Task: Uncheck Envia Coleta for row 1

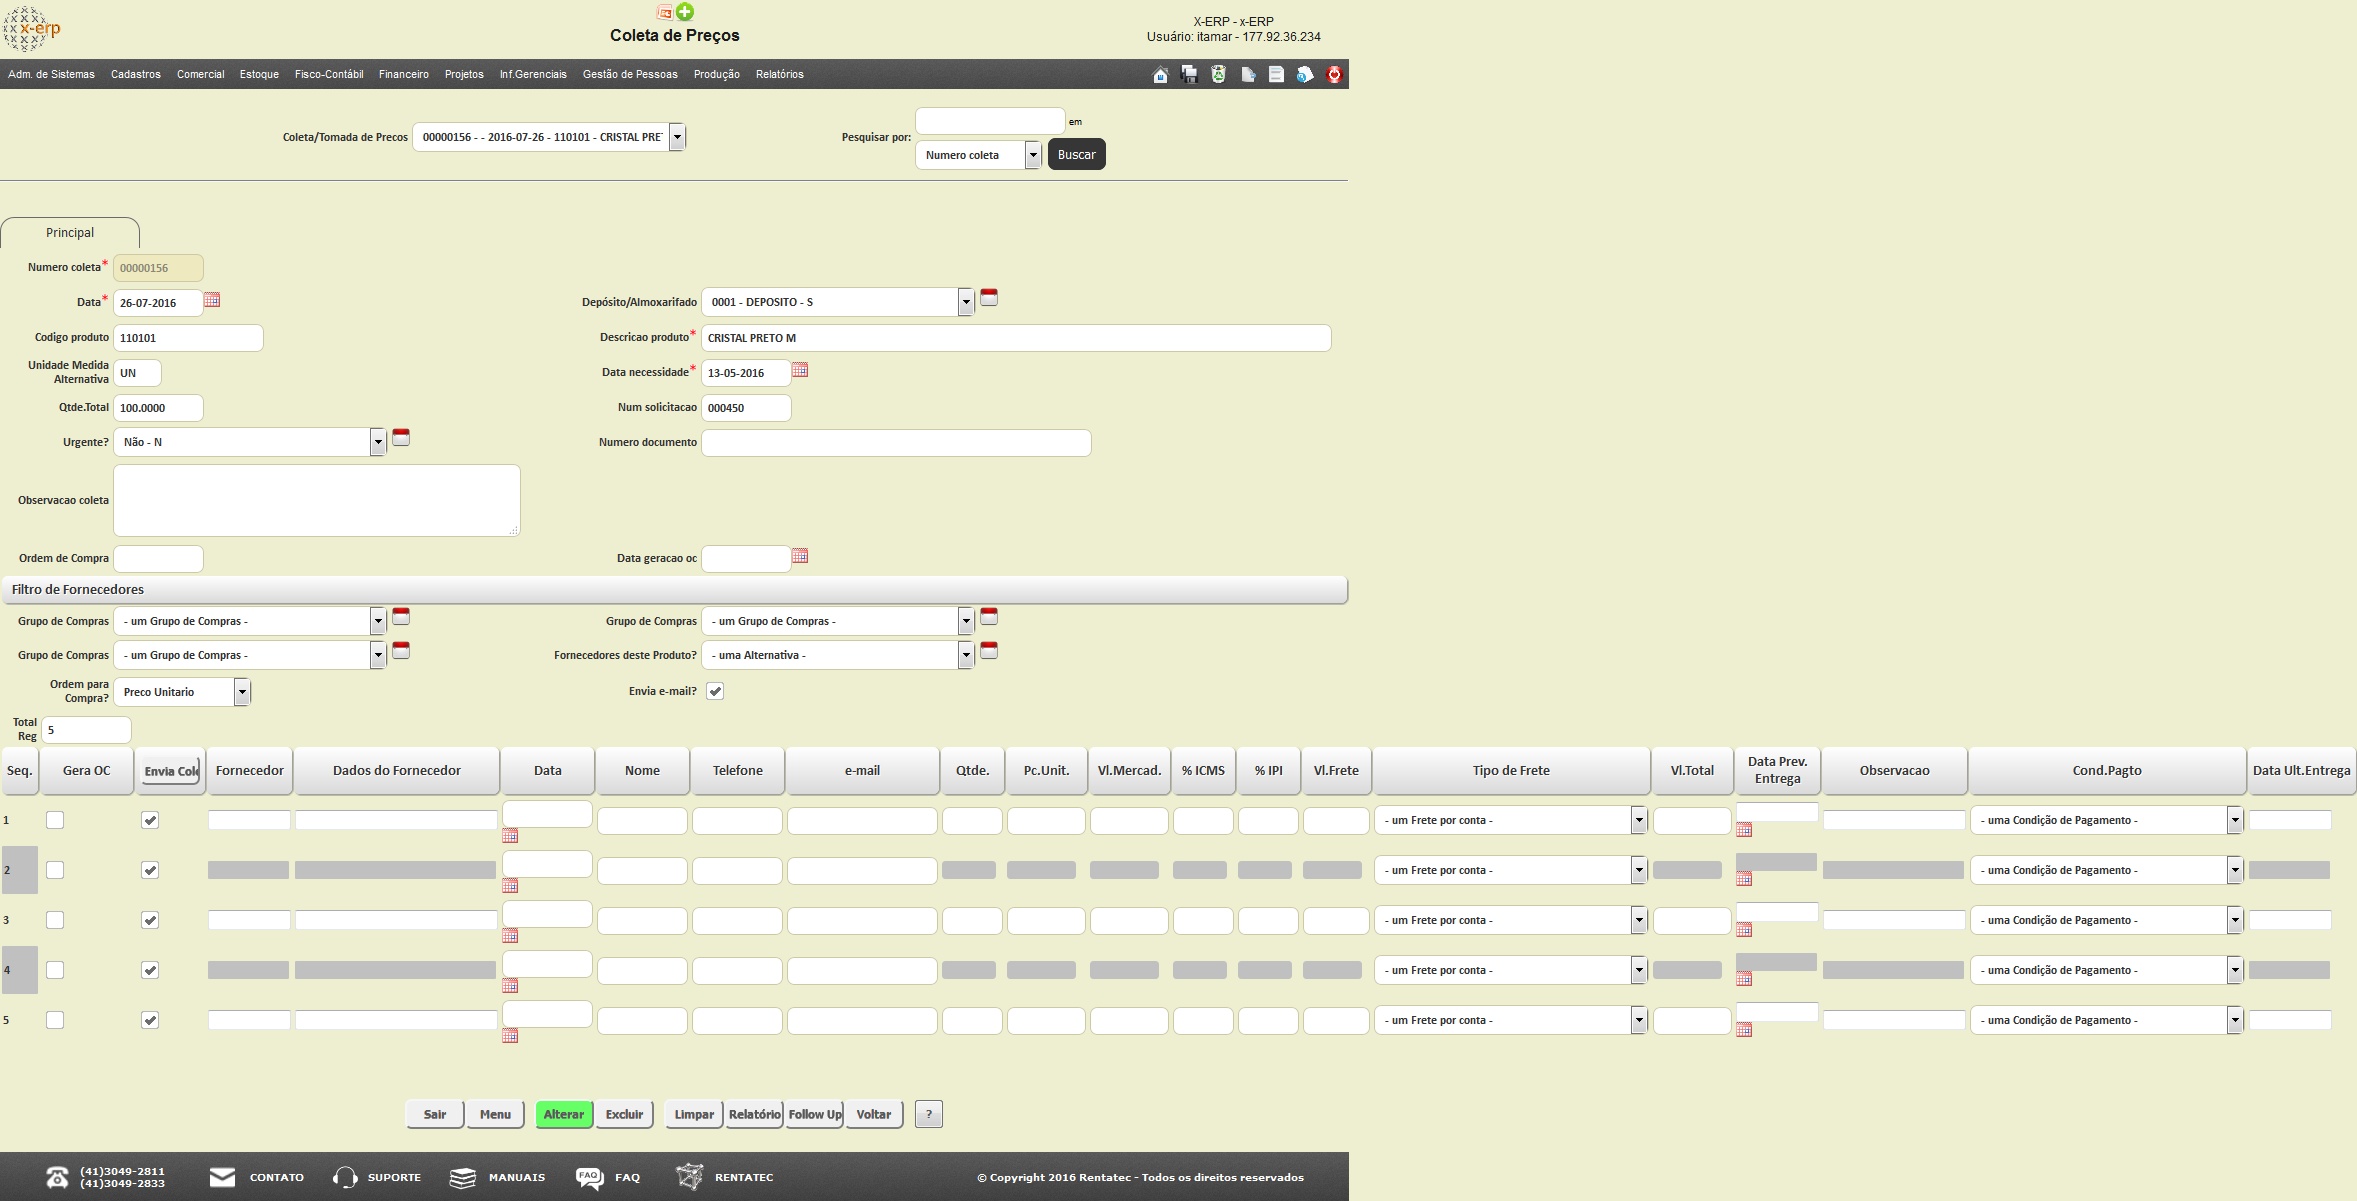Action: (x=150, y=820)
